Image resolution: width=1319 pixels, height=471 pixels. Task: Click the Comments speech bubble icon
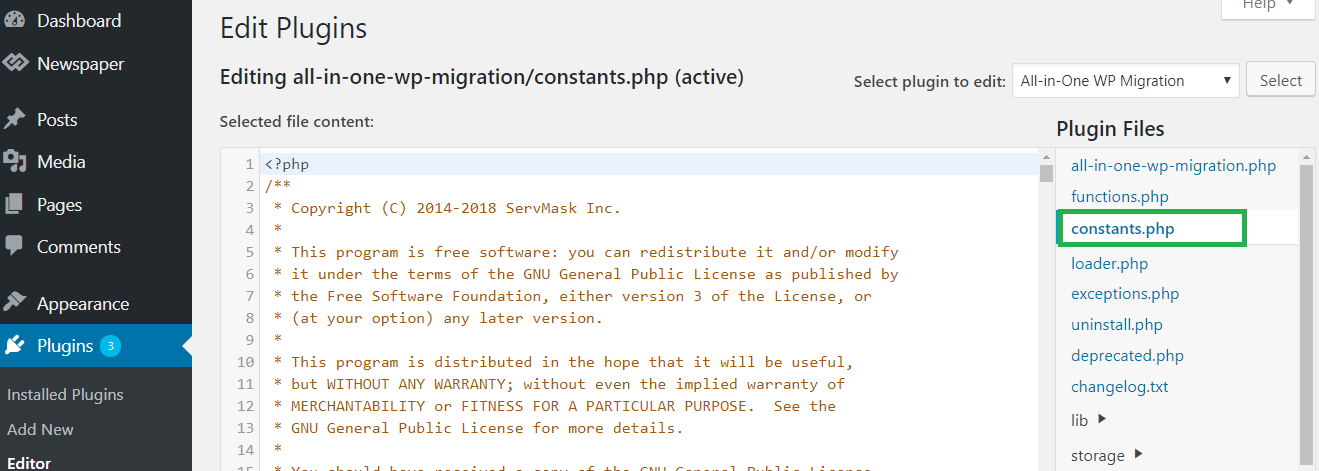tap(15, 247)
